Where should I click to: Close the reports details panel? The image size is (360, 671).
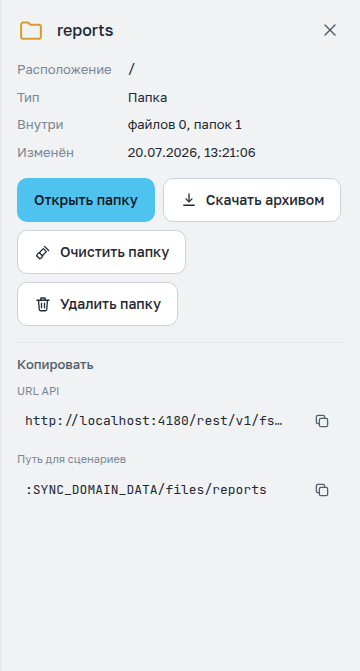point(330,30)
